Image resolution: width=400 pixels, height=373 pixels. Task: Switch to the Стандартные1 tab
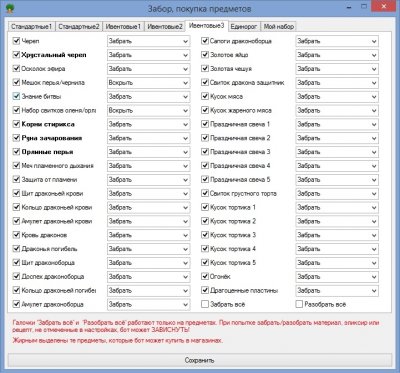coord(31,27)
